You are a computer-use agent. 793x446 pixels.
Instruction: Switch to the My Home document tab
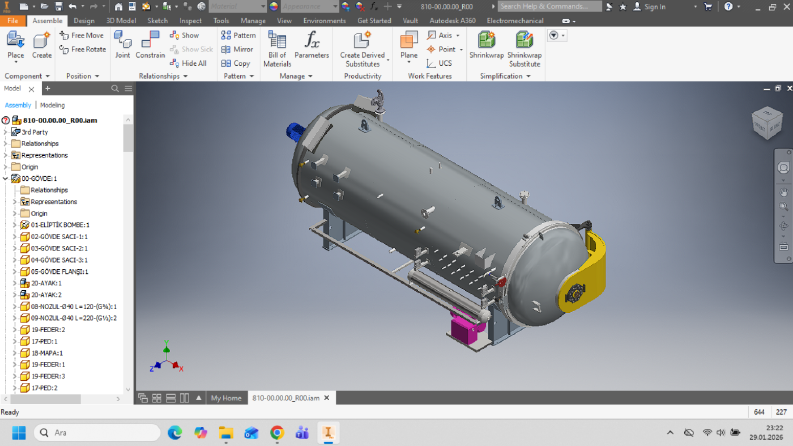(x=226, y=398)
